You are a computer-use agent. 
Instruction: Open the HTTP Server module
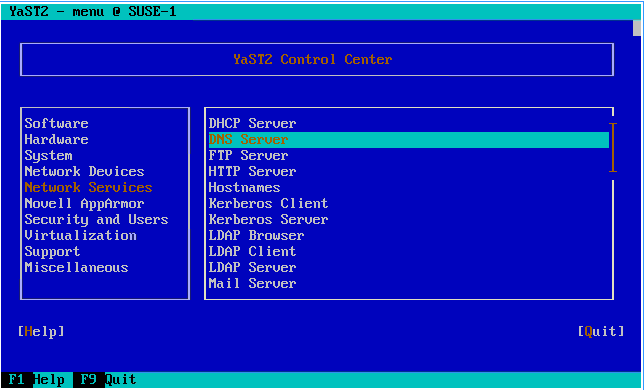252,172
